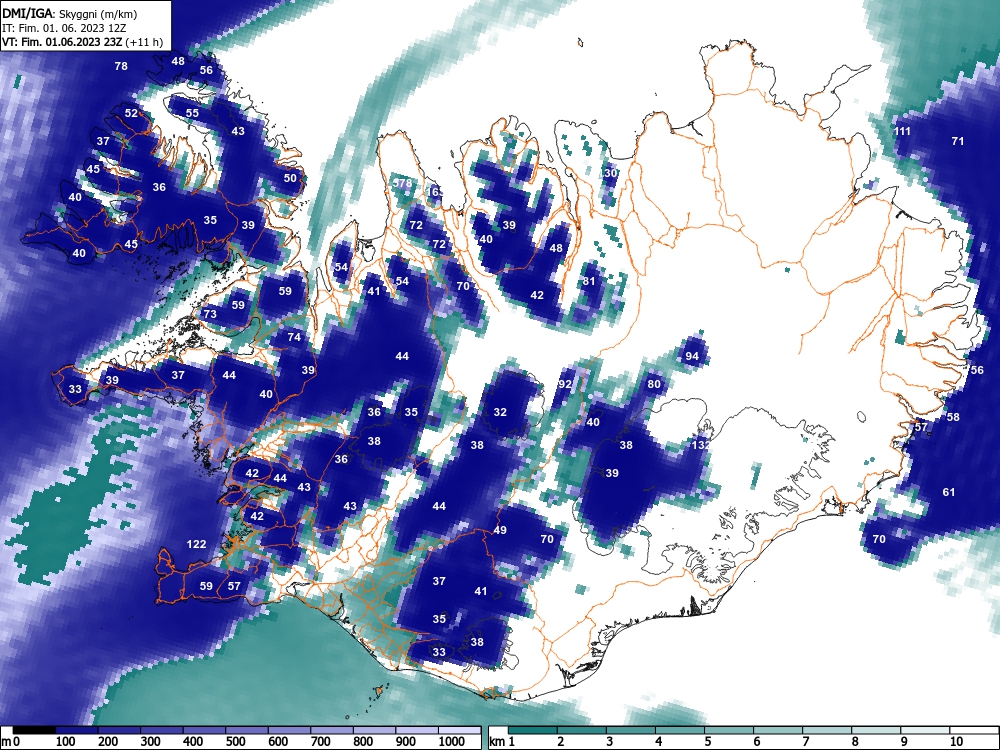1000x750 pixels.
Task: Click the visibility value 94 on the map
Action: click(692, 356)
